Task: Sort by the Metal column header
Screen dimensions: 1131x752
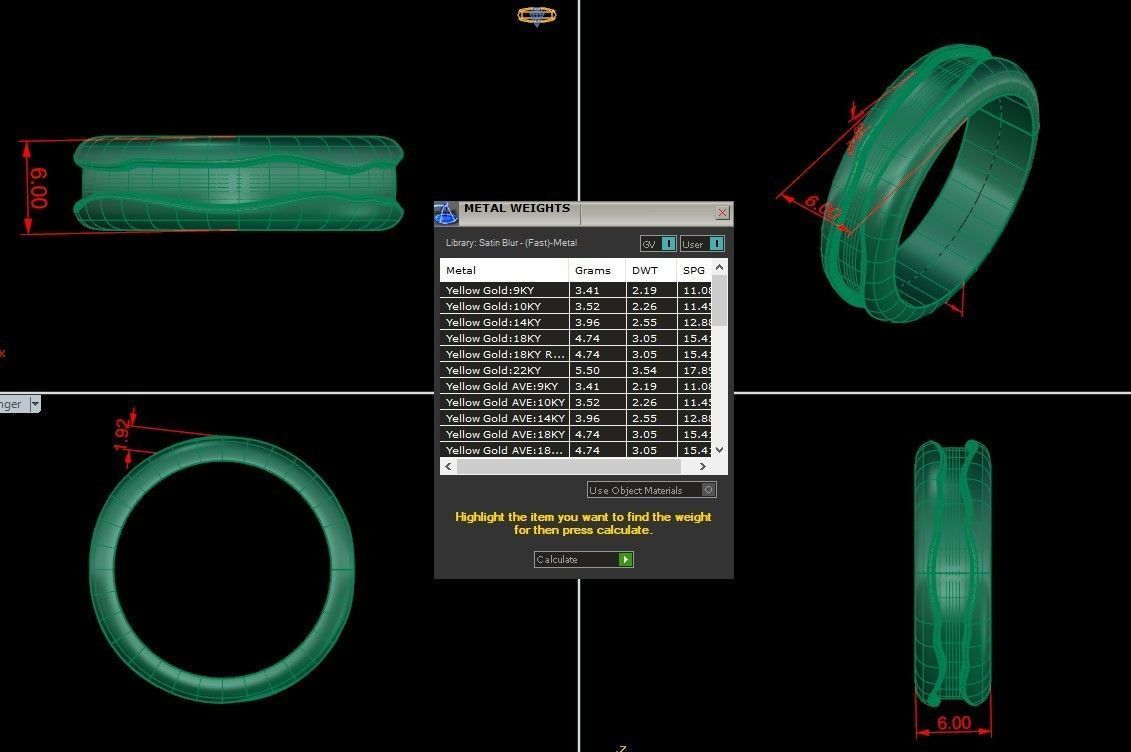Action: 504,270
